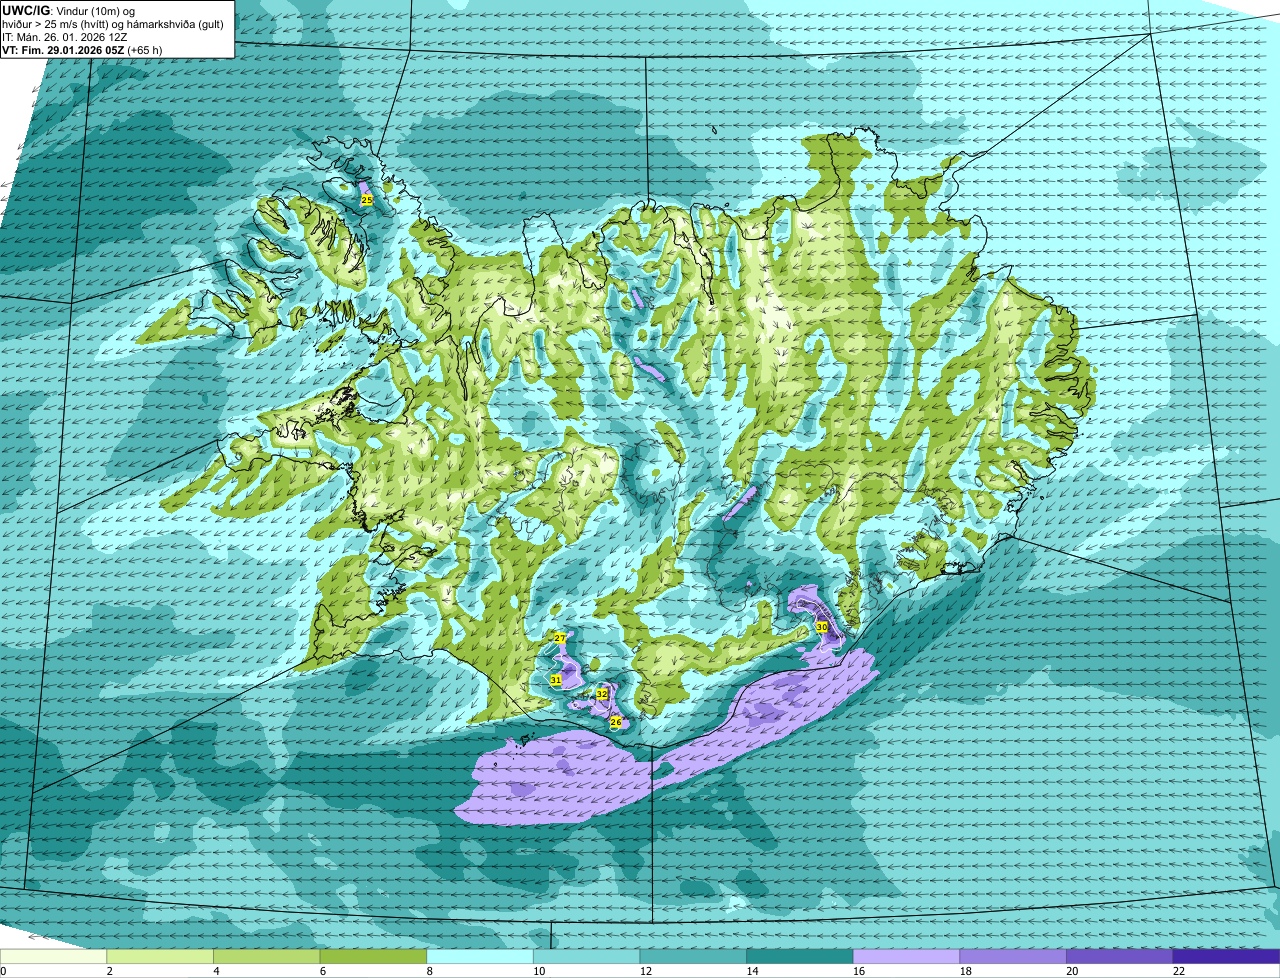Click the yellow gust label 26

click(x=616, y=722)
